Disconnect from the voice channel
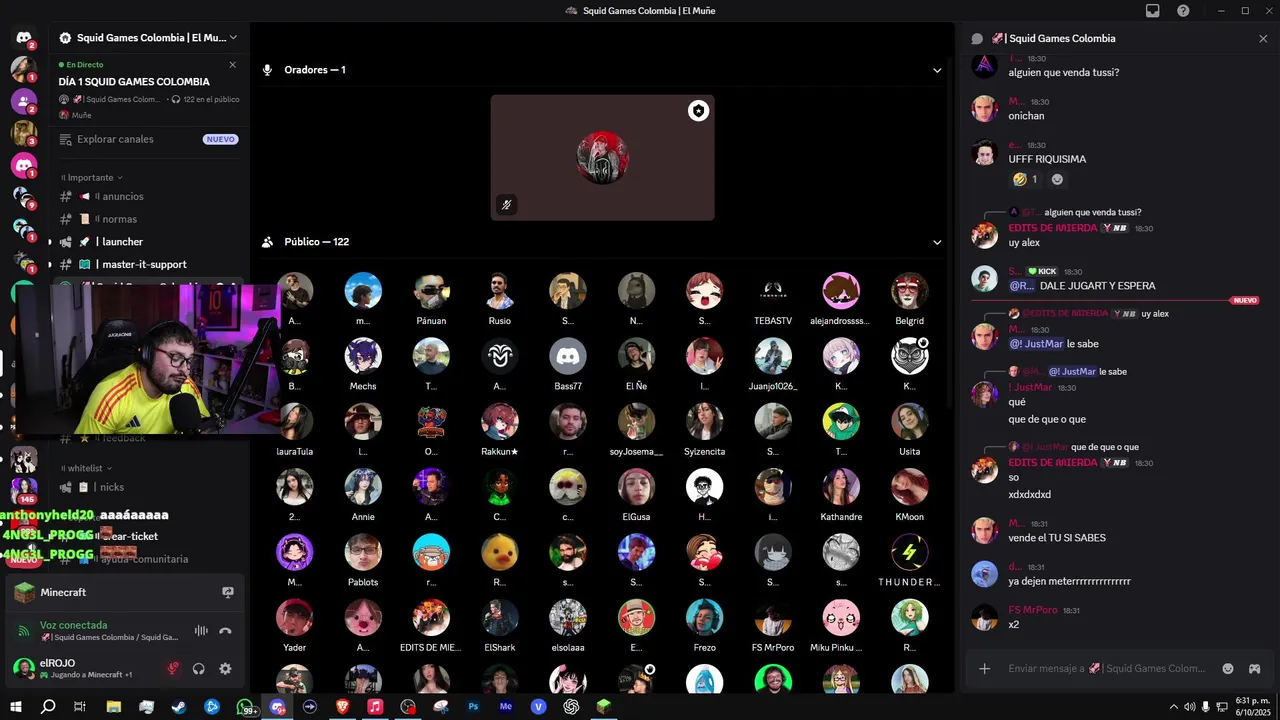The image size is (1280, 720). point(226,631)
